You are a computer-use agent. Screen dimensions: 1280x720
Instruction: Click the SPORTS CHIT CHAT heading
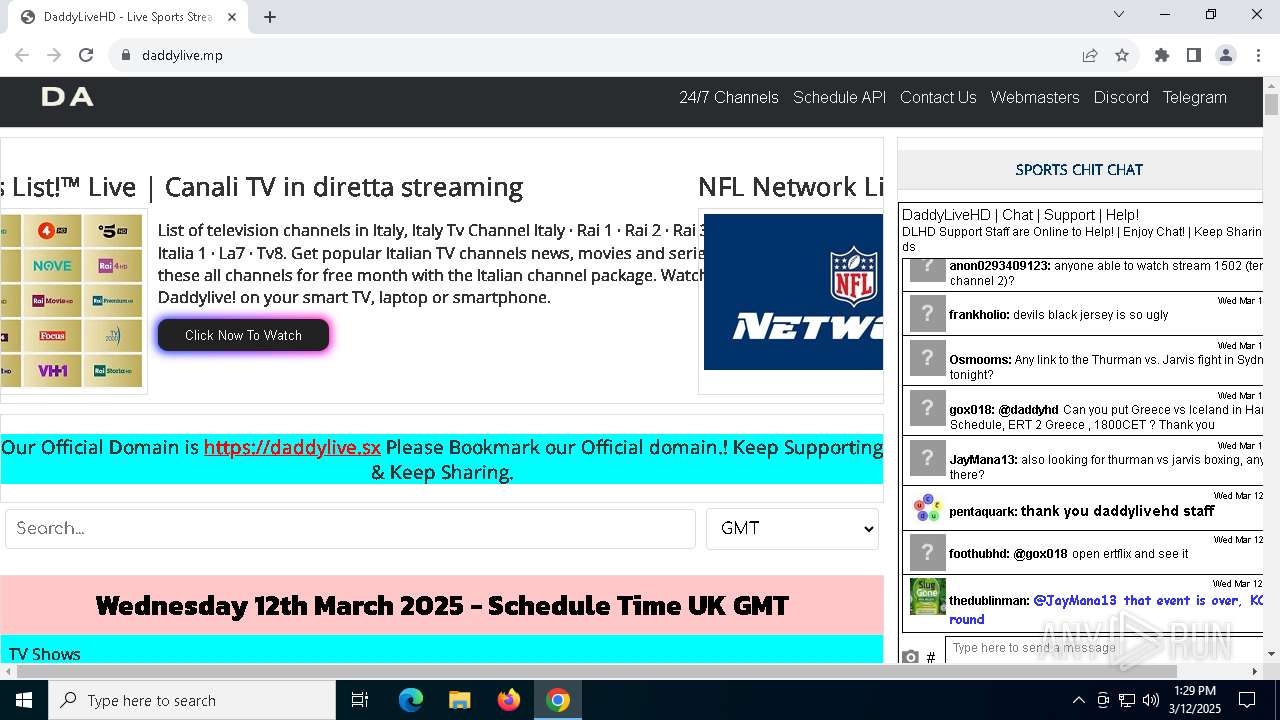tap(1079, 170)
